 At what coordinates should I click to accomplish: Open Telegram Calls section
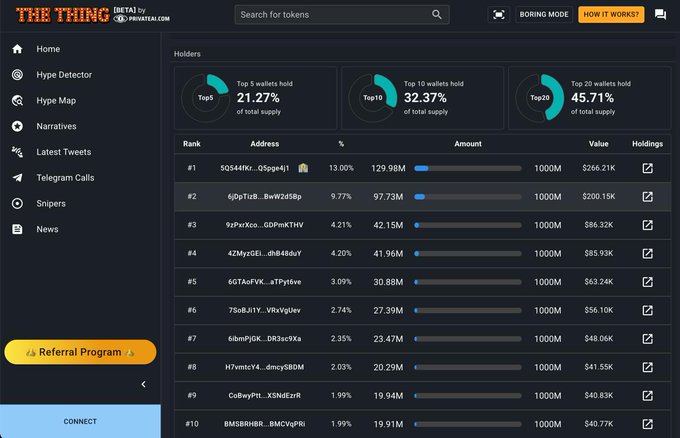65,178
